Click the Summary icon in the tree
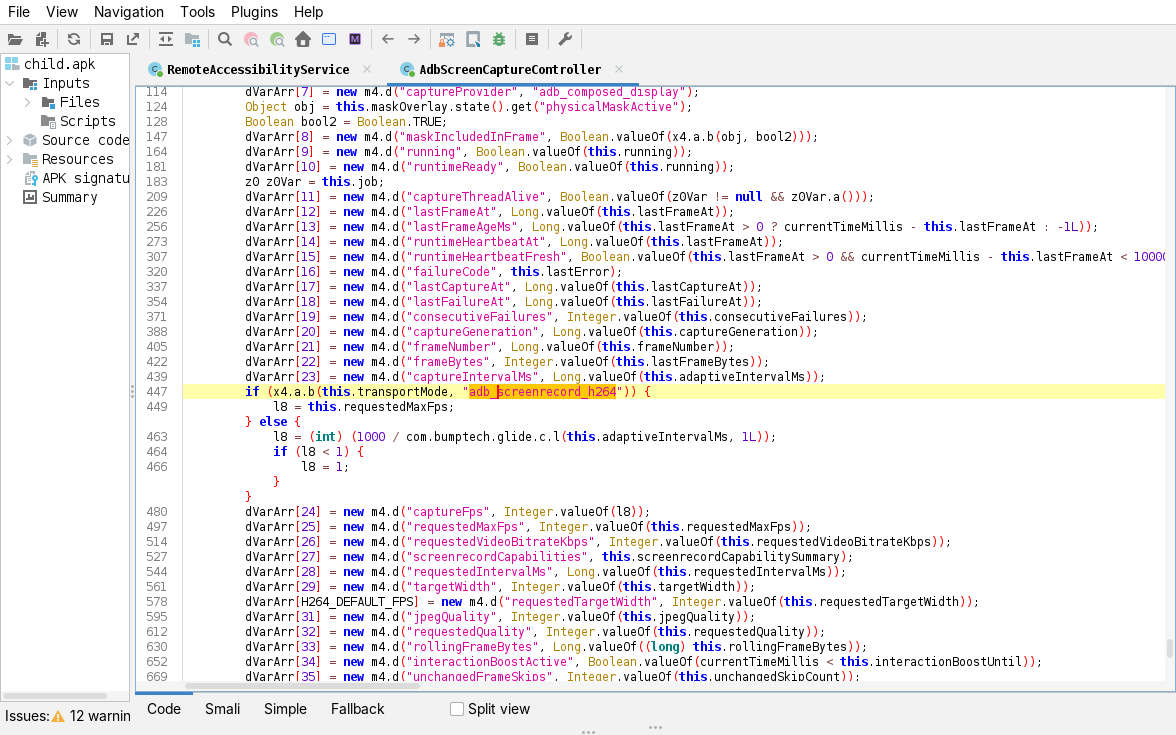 pos(30,197)
